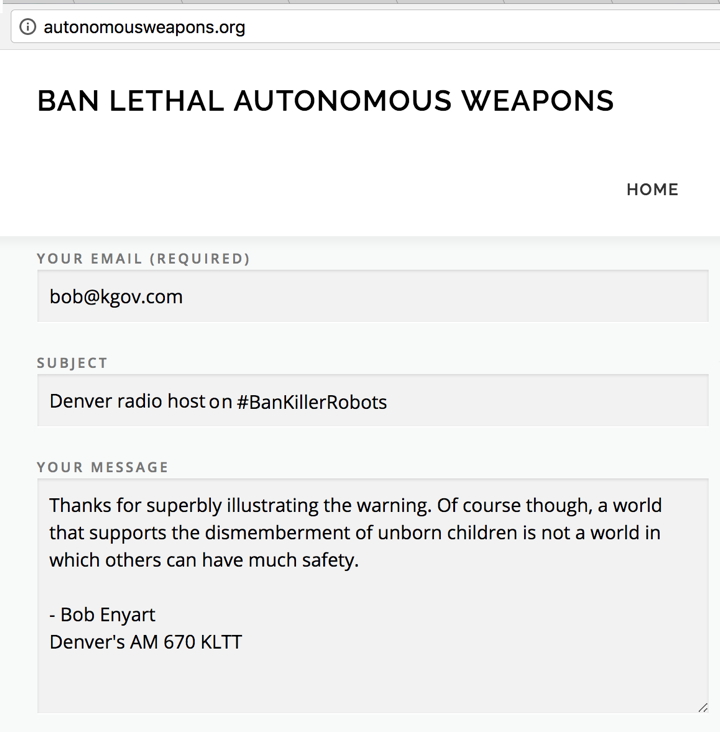Click the Bob Enyart signature line
720x732 pixels.
pyautogui.click(x=102, y=615)
